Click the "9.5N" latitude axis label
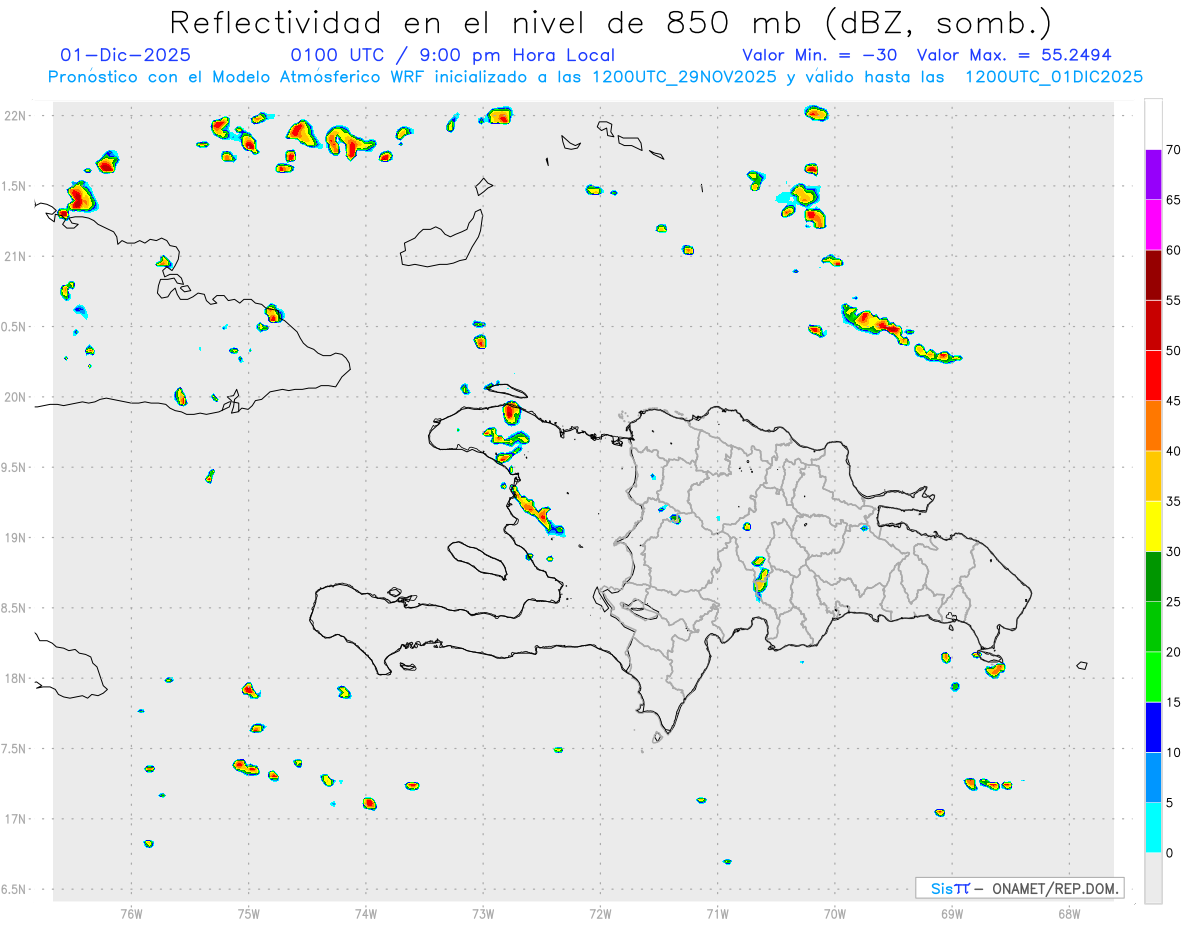 14,467
